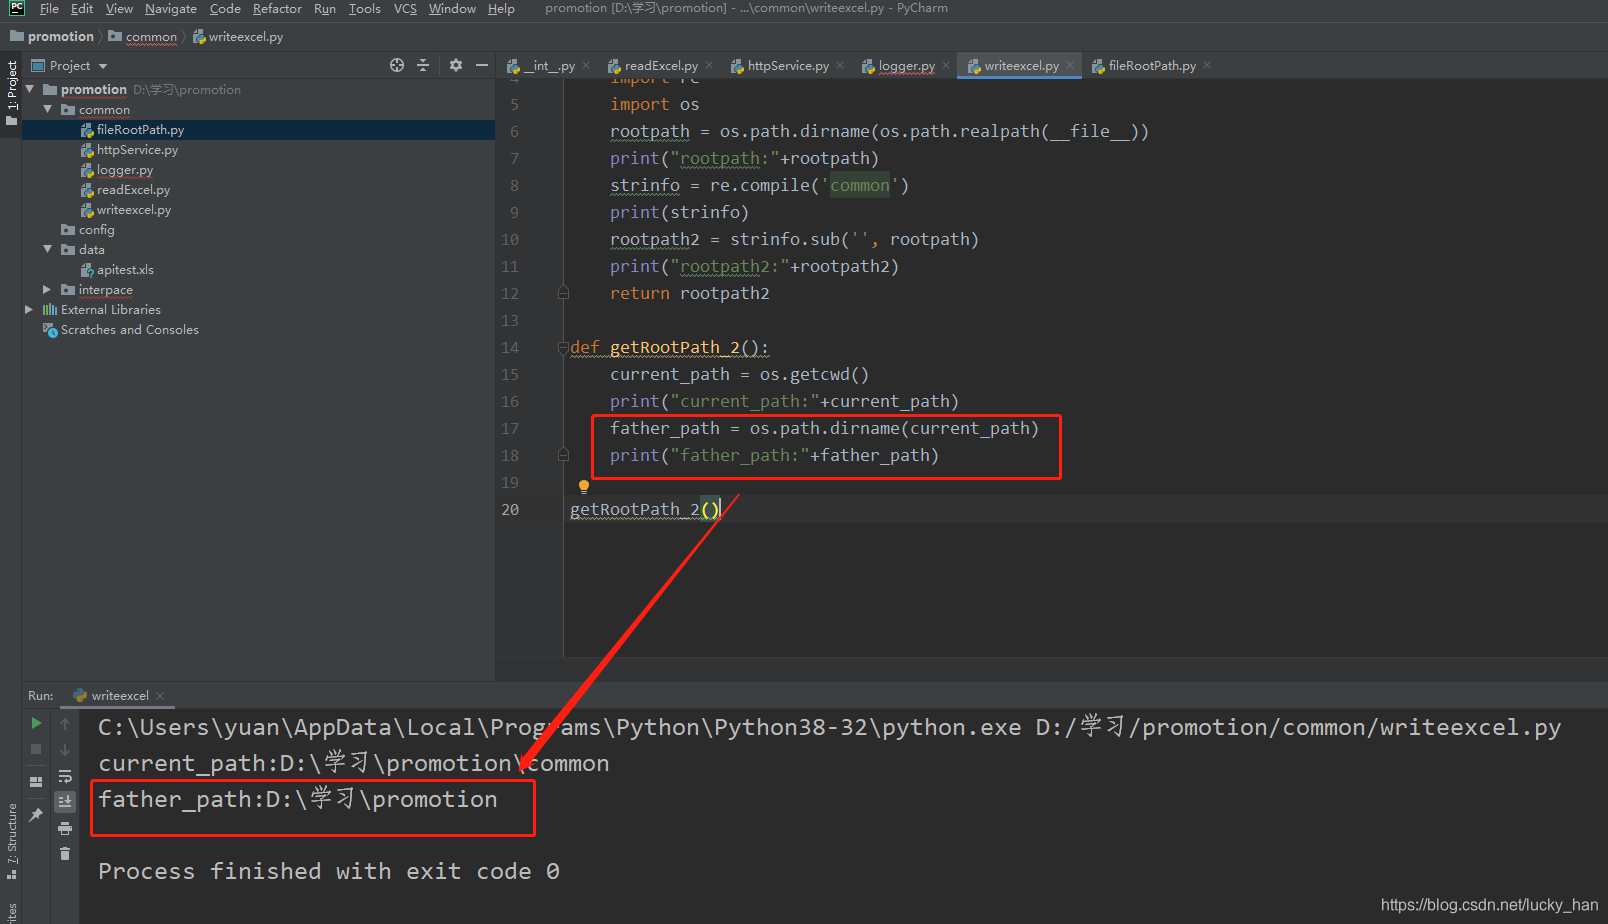Close the logger.py editor tab

pyautogui.click(x=946, y=66)
